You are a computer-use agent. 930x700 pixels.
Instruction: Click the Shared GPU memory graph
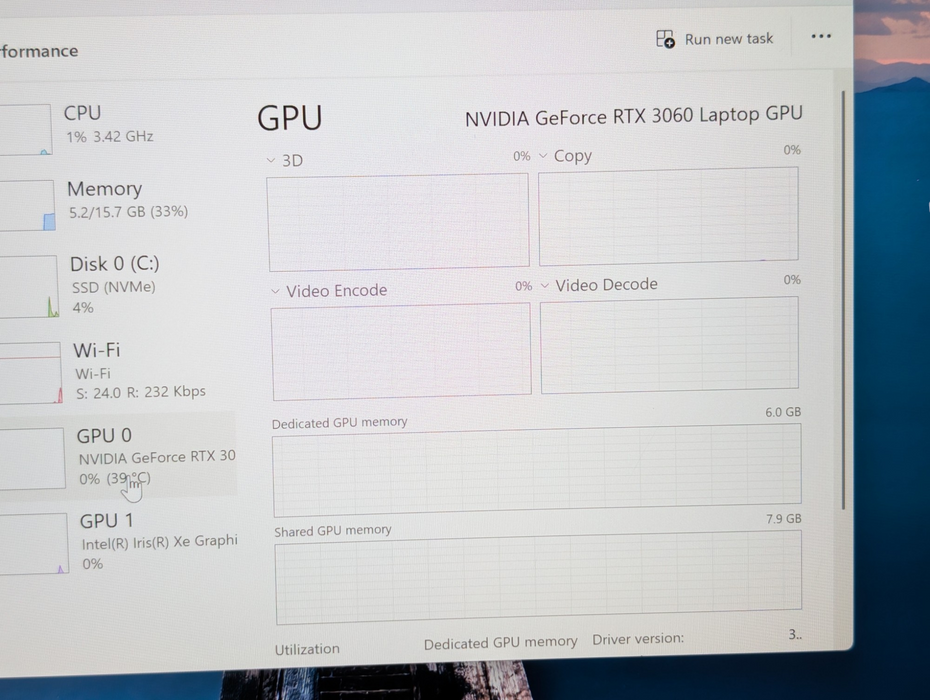[539, 577]
